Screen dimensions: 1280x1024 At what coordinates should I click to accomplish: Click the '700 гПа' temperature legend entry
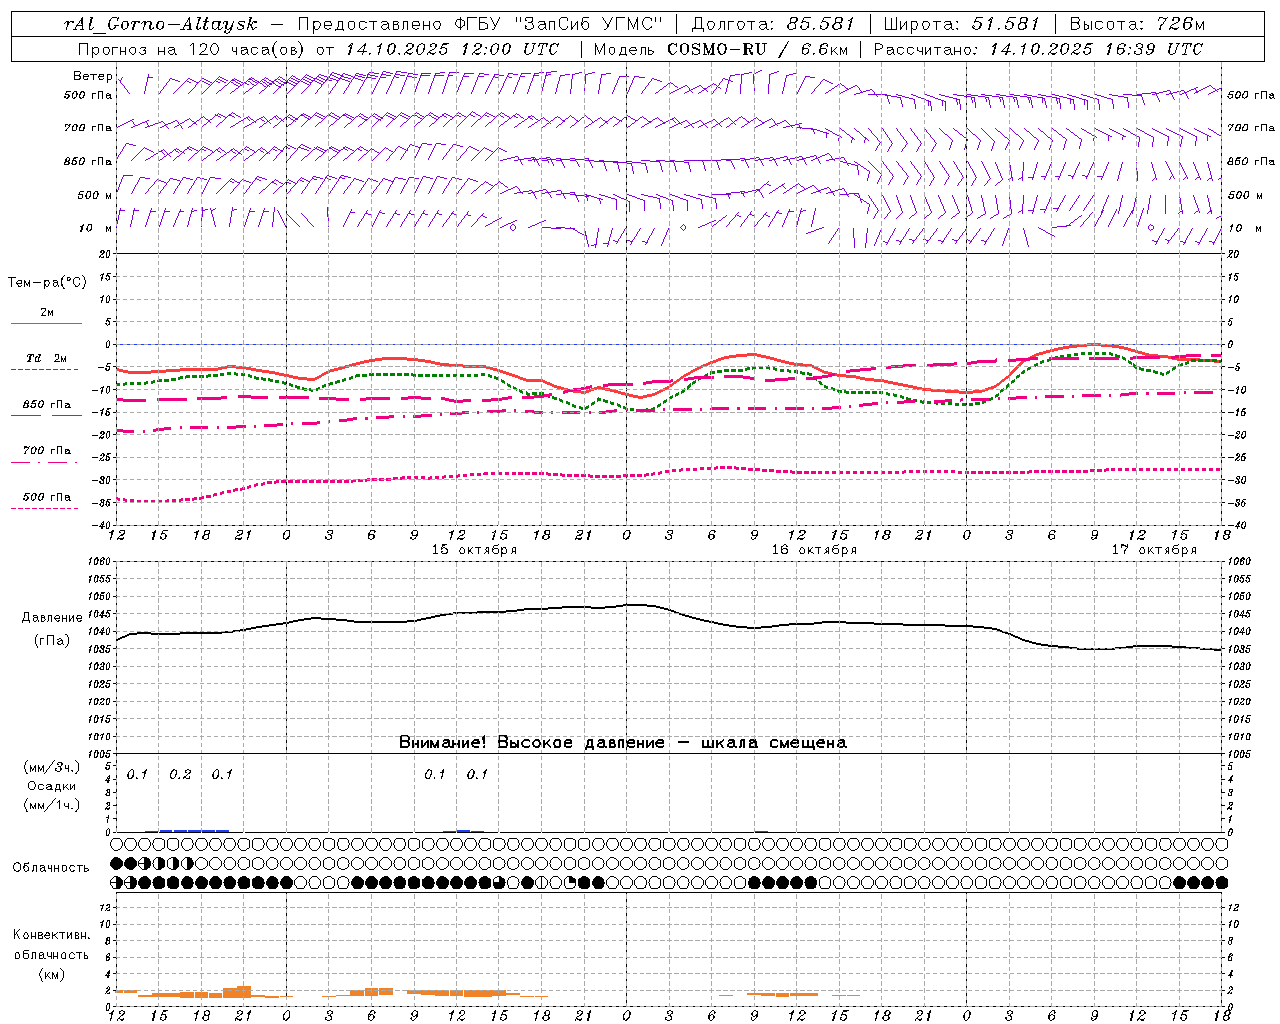click(x=47, y=451)
